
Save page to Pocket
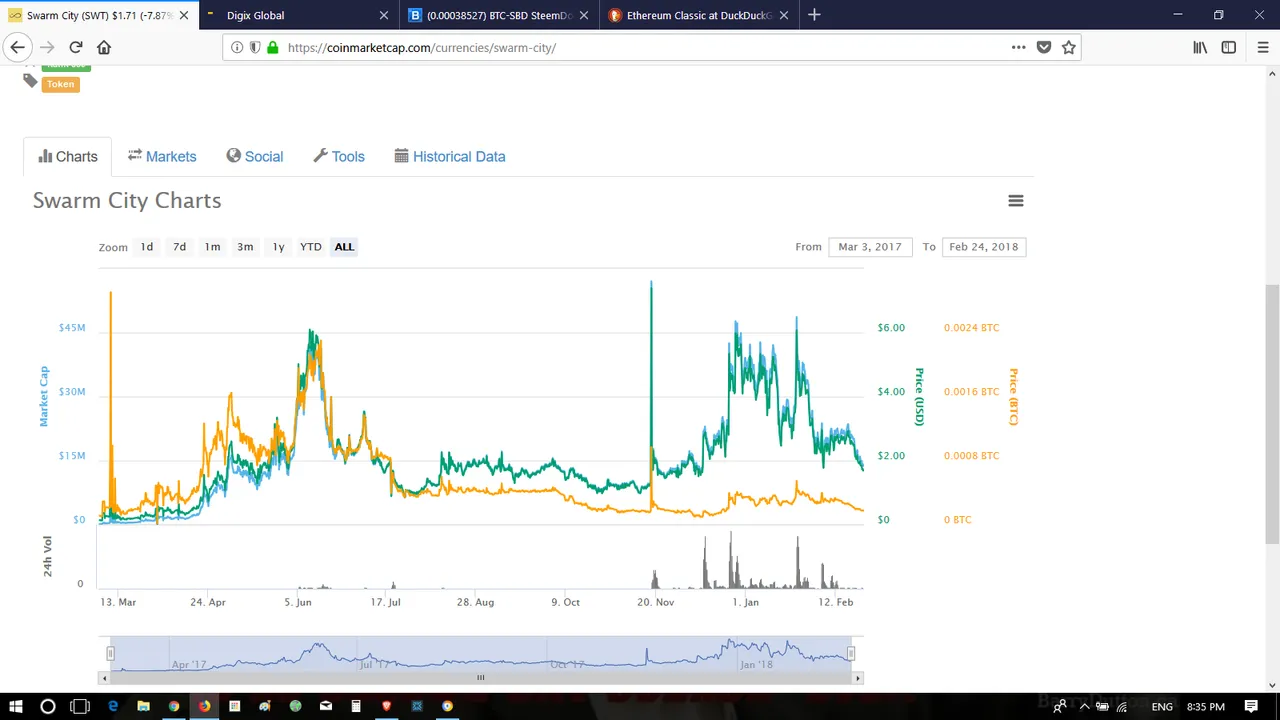tap(1044, 47)
